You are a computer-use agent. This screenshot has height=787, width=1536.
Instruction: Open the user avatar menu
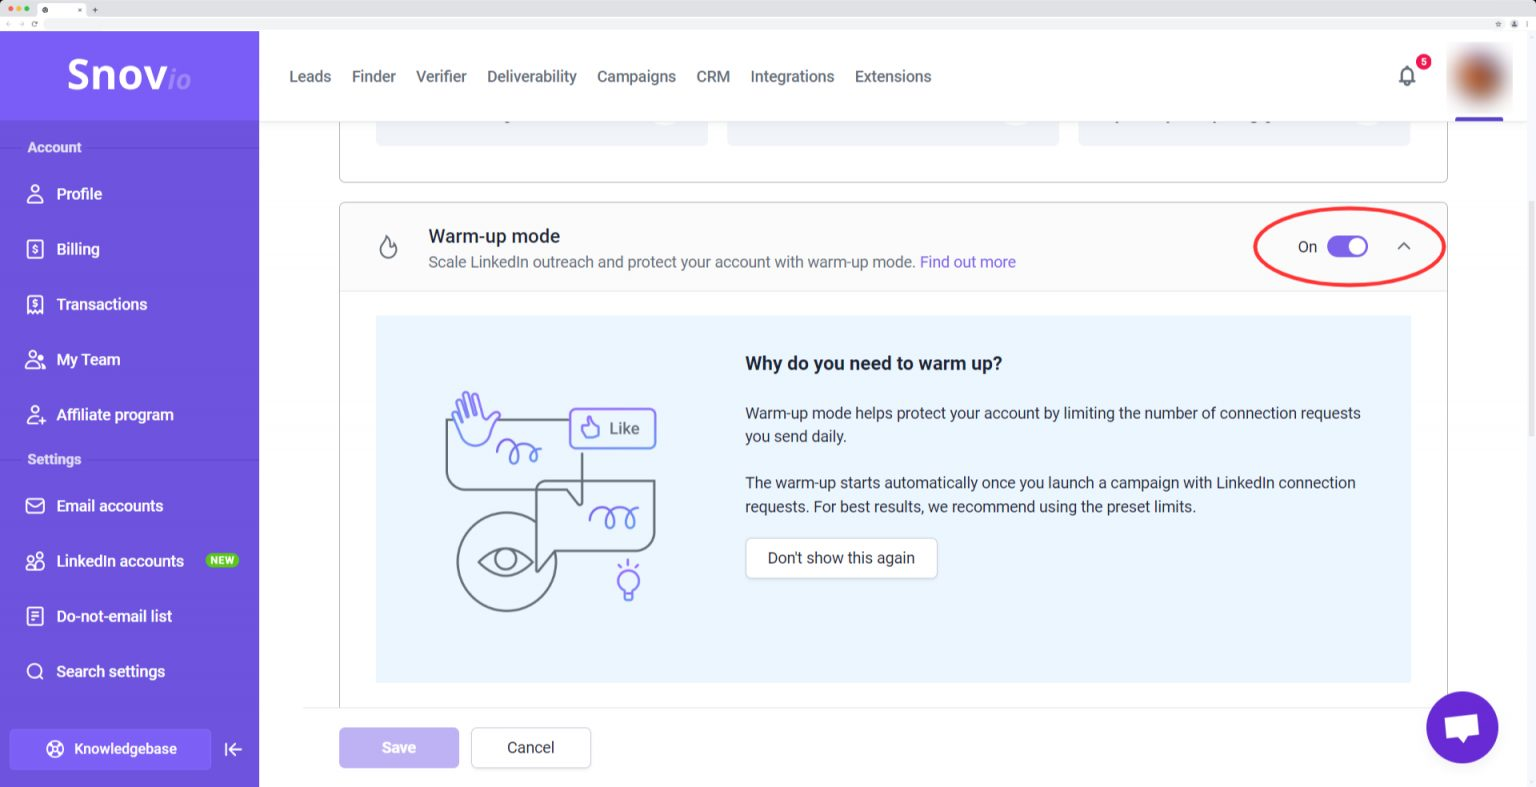point(1479,77)
